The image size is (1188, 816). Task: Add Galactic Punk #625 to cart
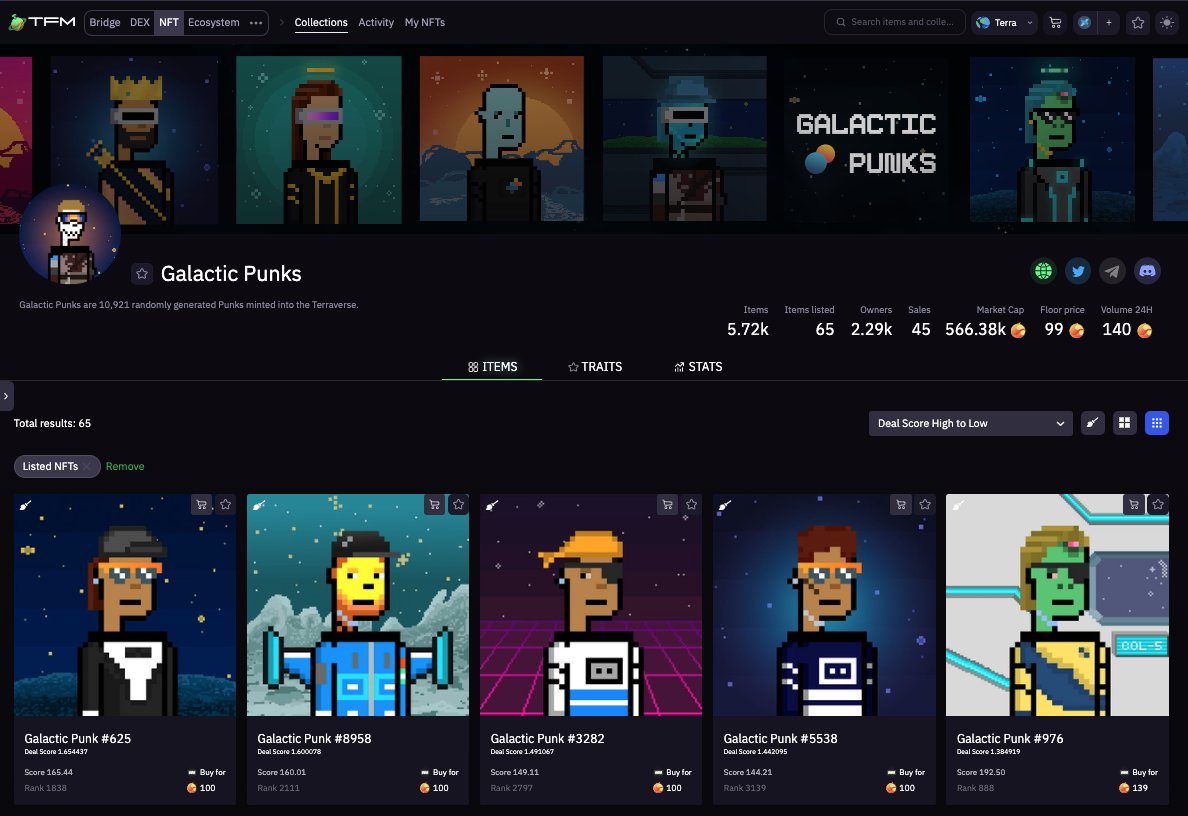coord(202,505)
